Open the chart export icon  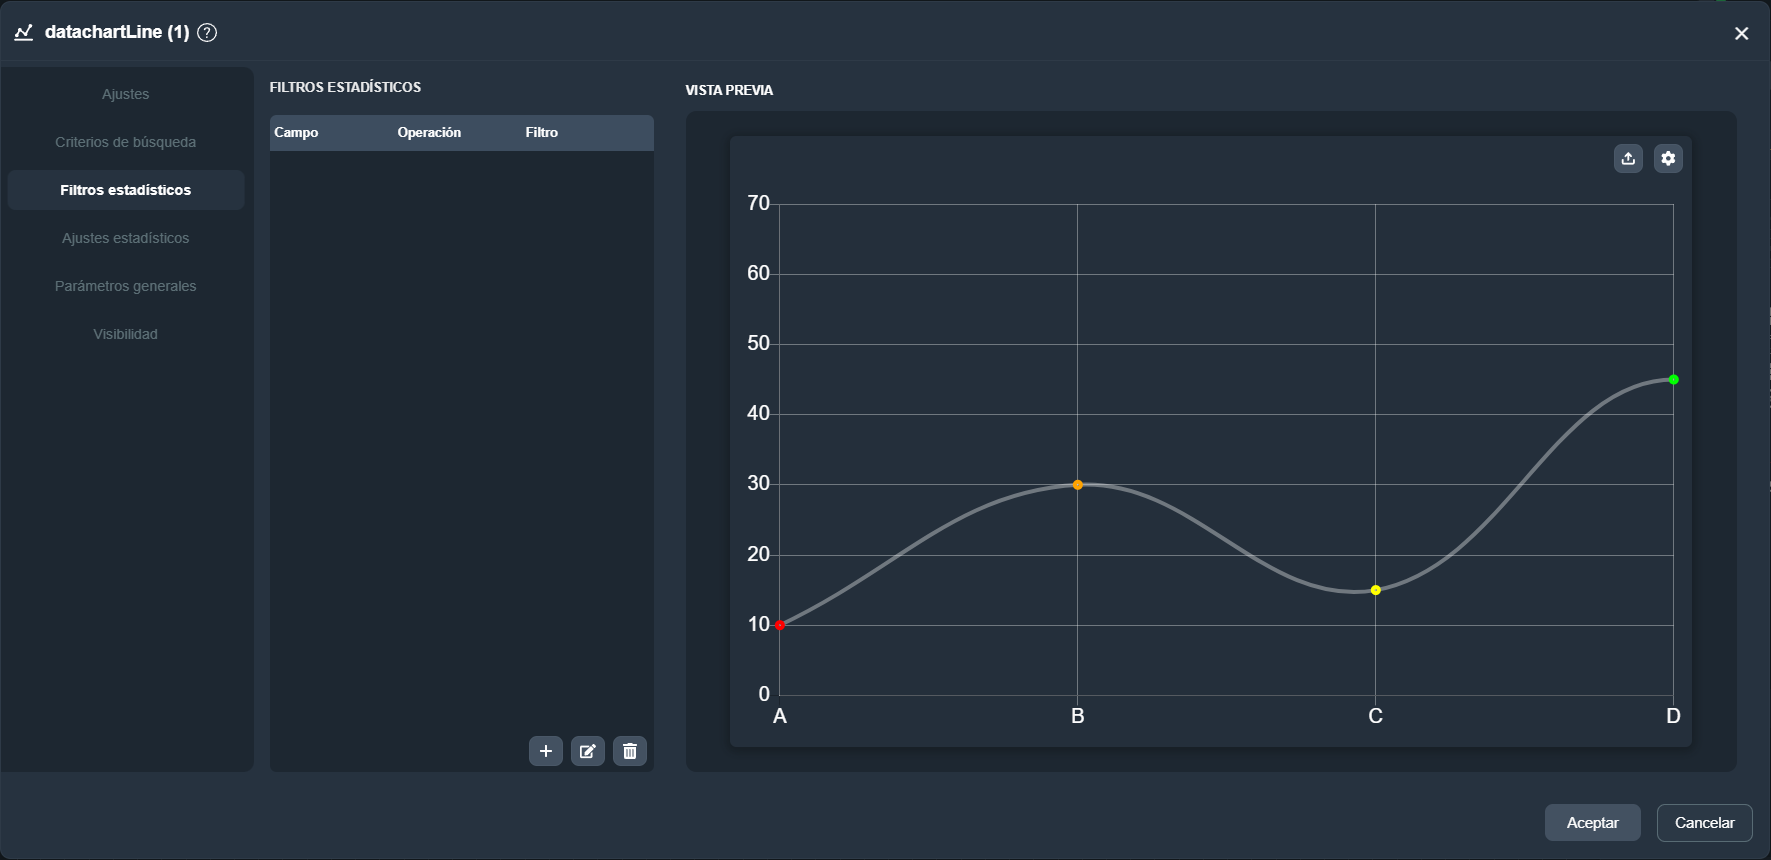pos(1628,159)
